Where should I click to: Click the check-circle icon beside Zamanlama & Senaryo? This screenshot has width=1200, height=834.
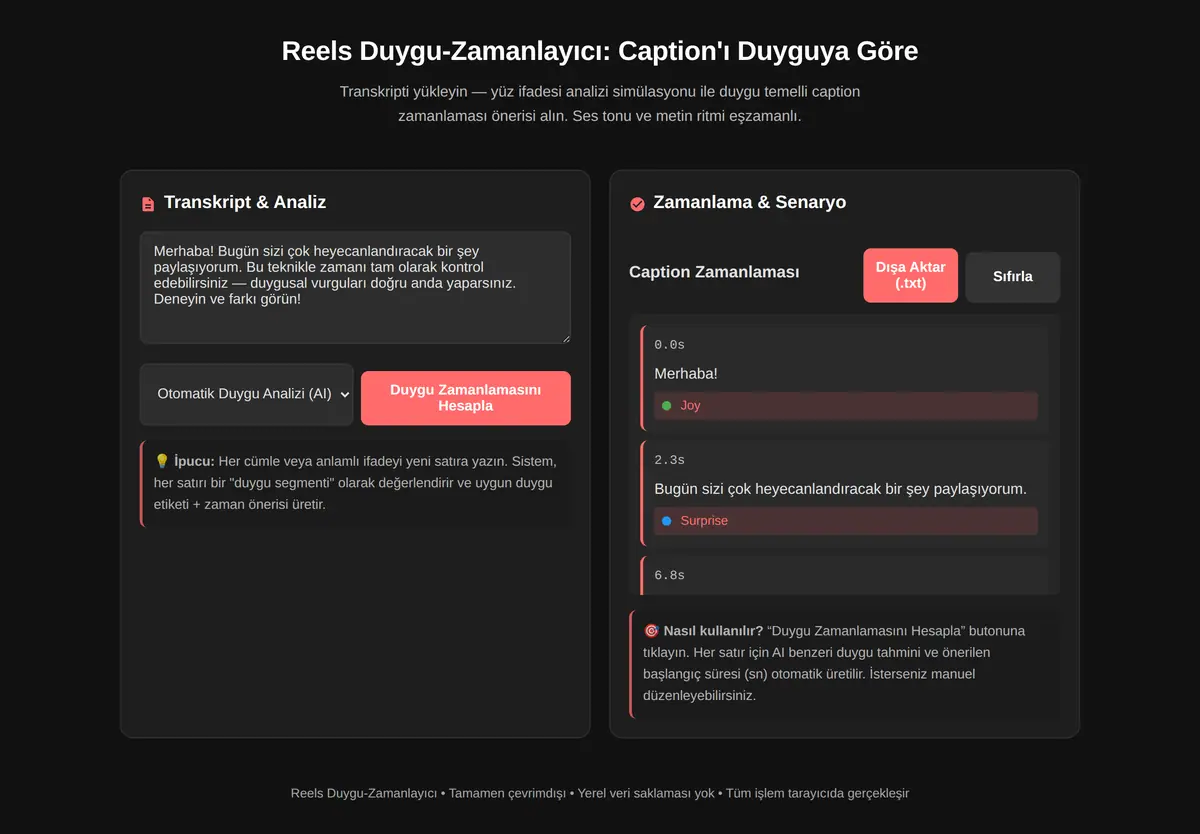(637, 204)
